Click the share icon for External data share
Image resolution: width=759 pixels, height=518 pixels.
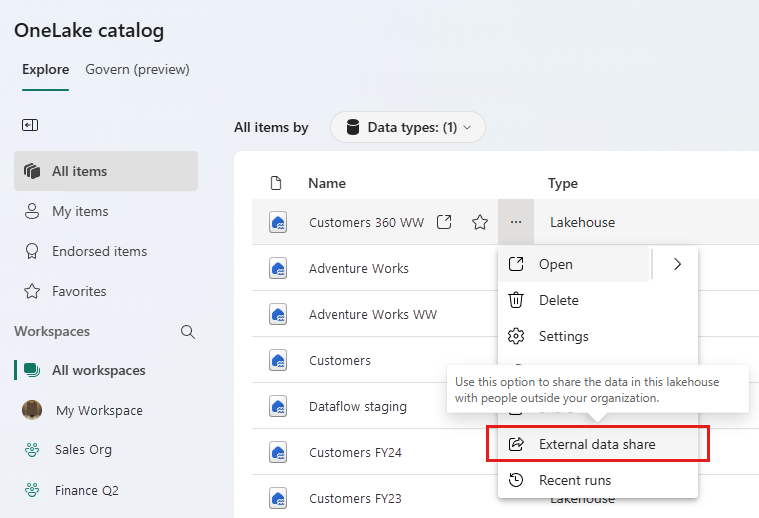click(516, 444)
